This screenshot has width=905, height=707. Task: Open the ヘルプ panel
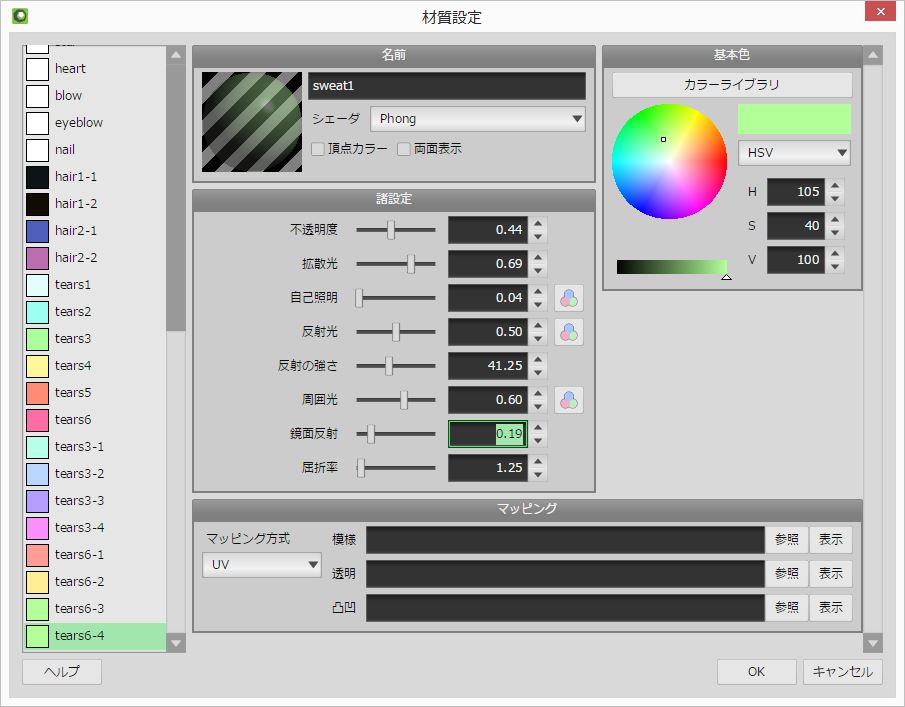[x=61, y=671]
